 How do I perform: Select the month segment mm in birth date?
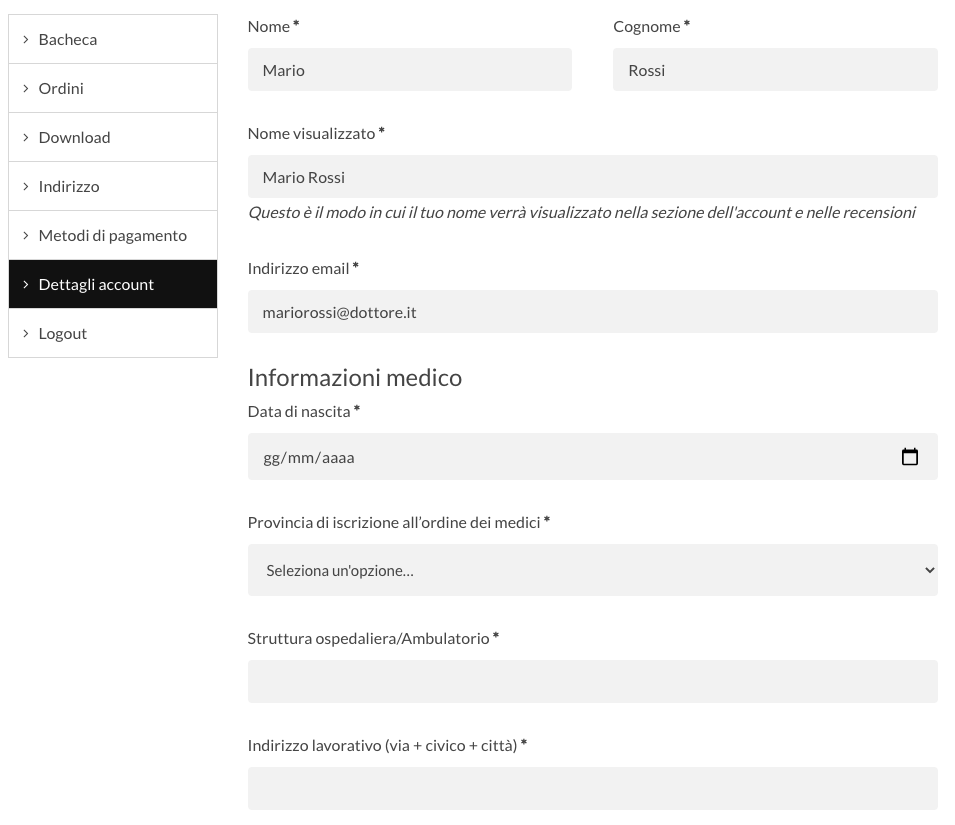coord(301,458)
